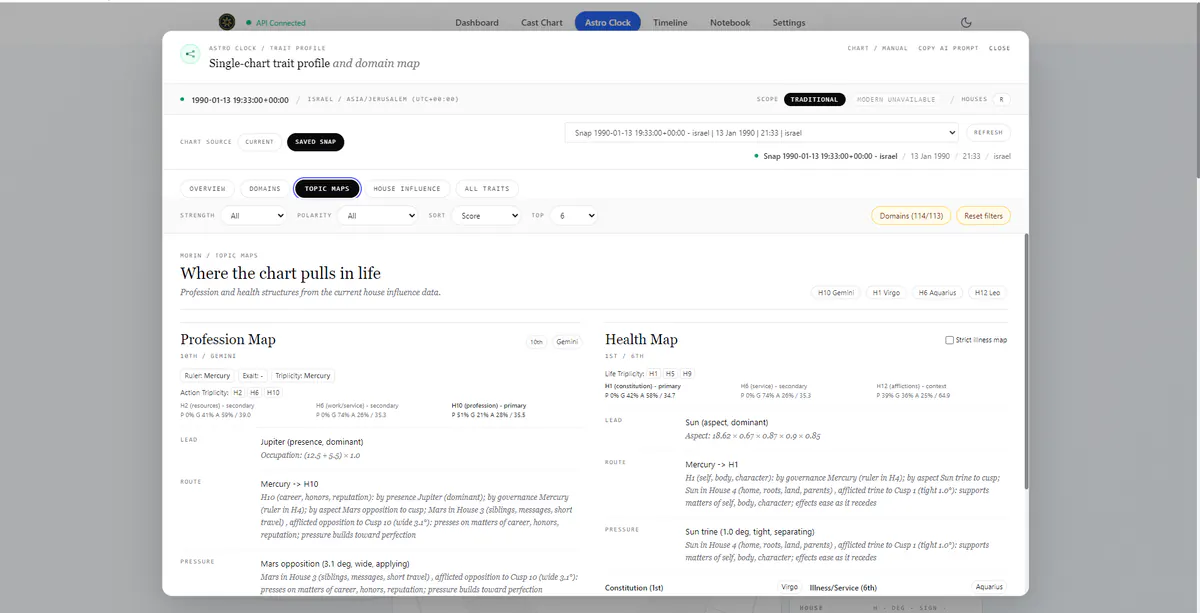Screen dimensions: 1200x613
Task: Click the share network icon
Action: (190, 55)
